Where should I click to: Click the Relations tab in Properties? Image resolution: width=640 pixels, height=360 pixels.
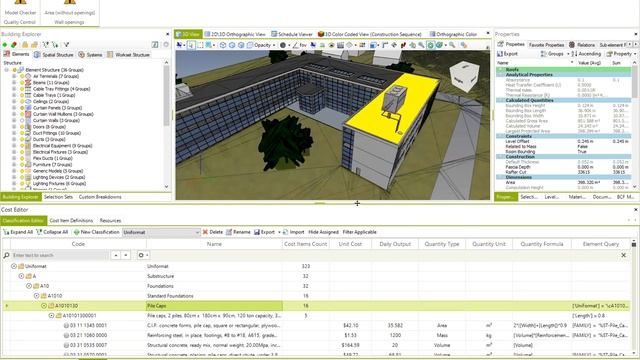click(x=582, y=44)
